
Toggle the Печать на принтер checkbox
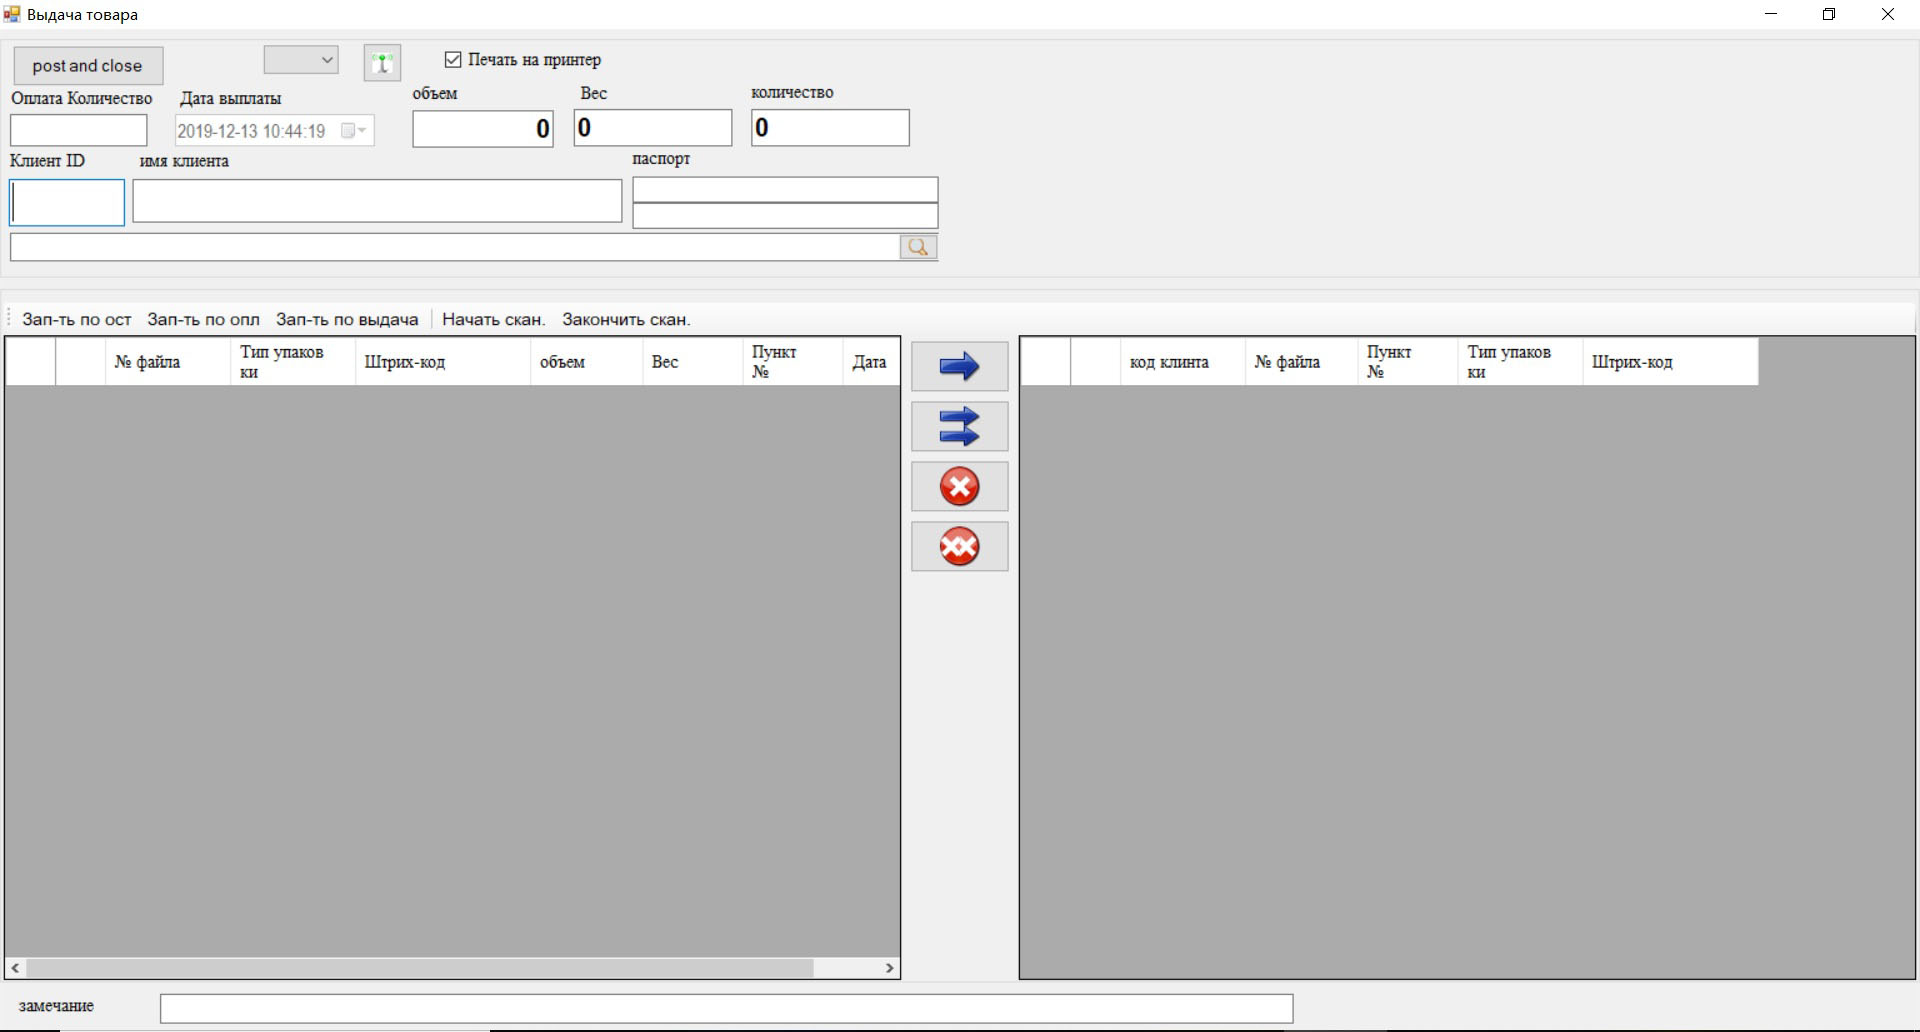point(453,60)
